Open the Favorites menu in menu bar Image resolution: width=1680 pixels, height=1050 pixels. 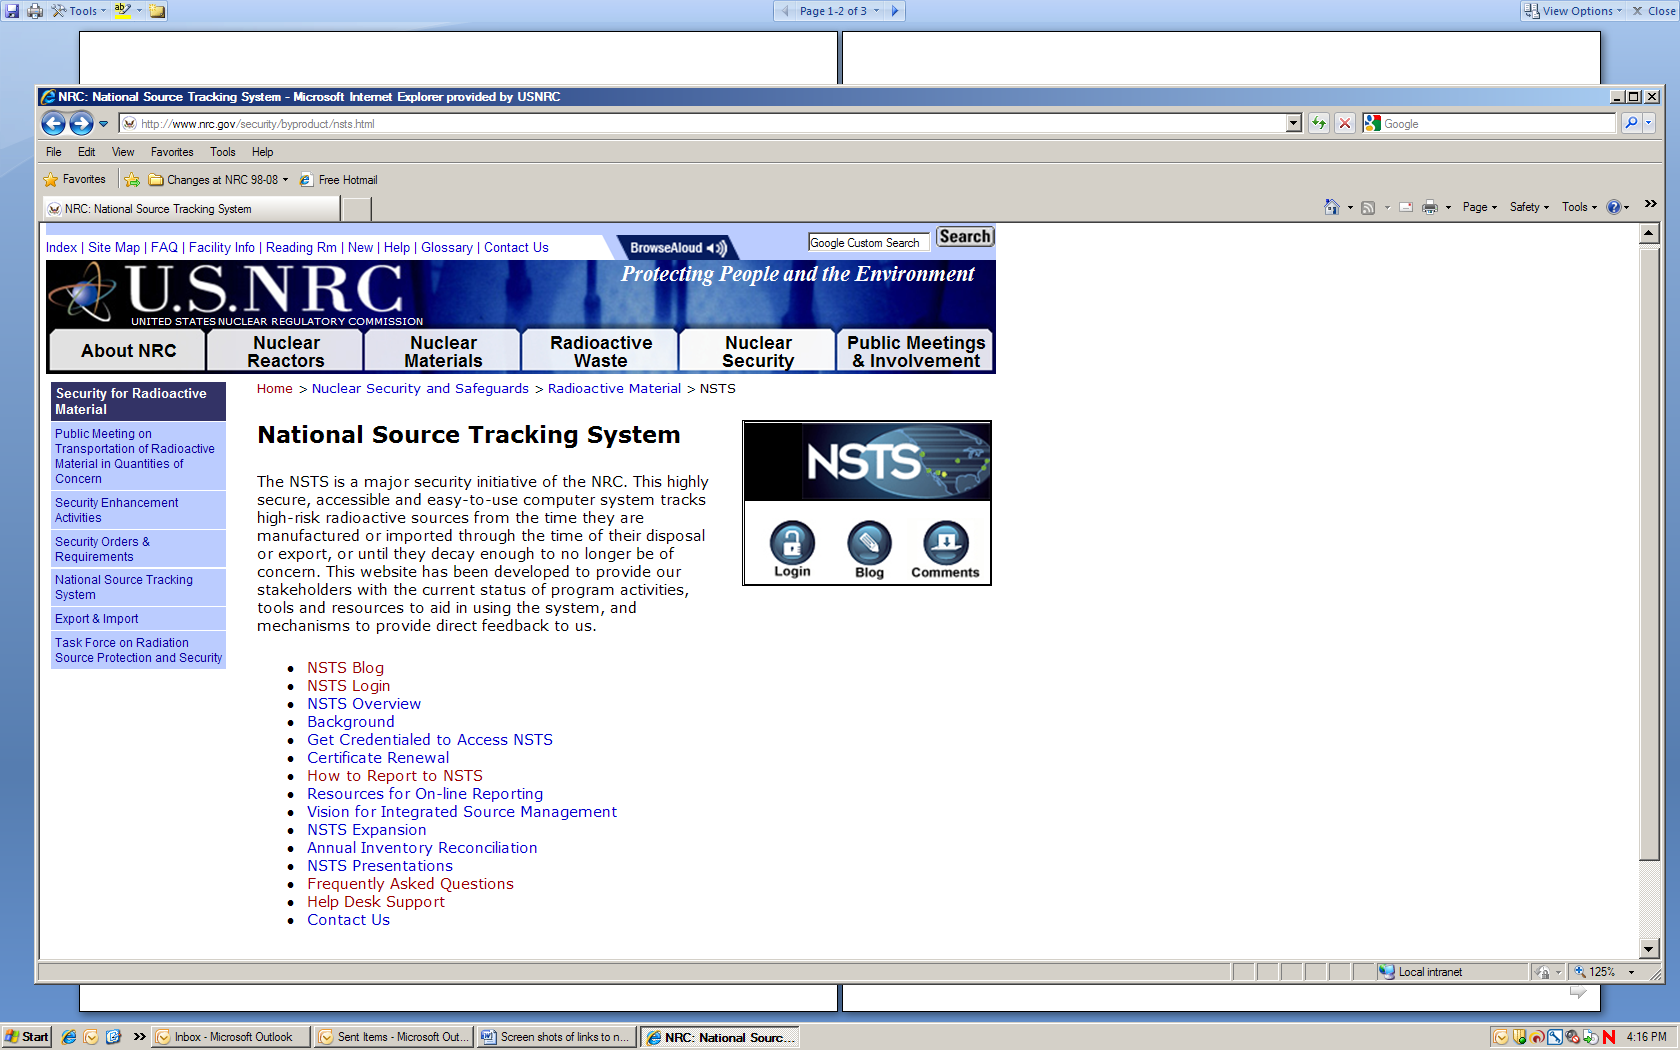[172, 152]
